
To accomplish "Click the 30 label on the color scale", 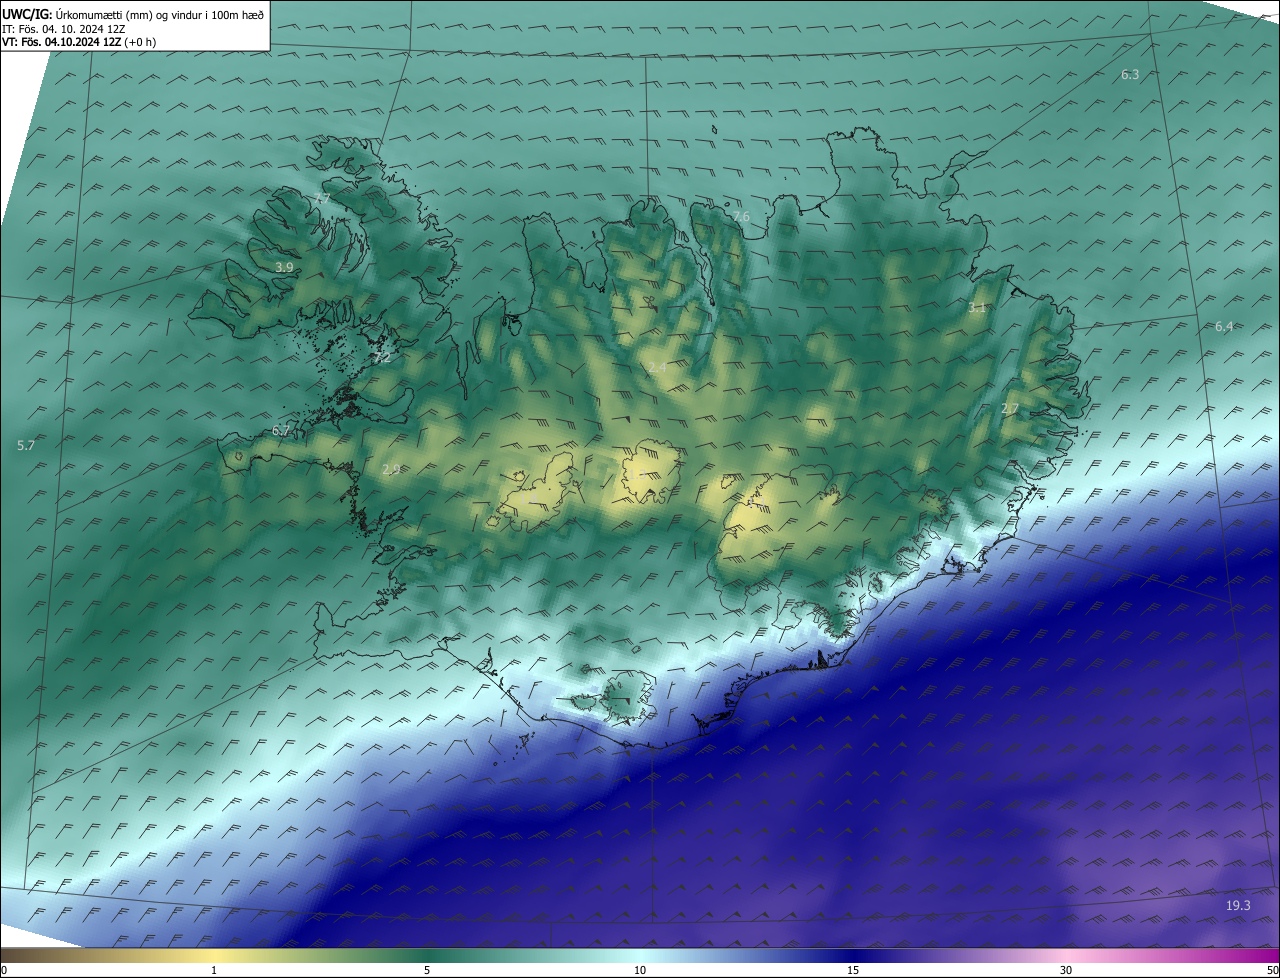I will coord(1066,970).
